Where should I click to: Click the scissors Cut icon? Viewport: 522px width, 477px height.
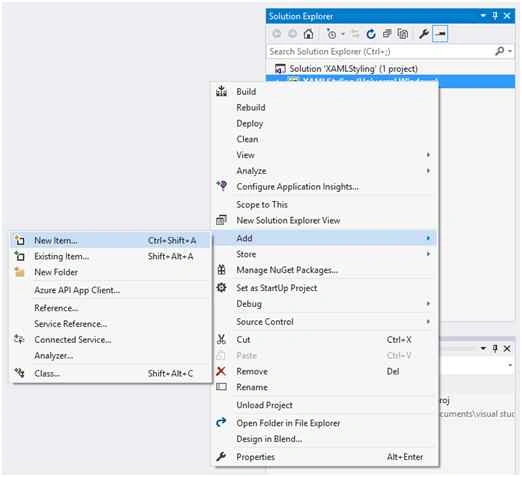tap(221, 339)
